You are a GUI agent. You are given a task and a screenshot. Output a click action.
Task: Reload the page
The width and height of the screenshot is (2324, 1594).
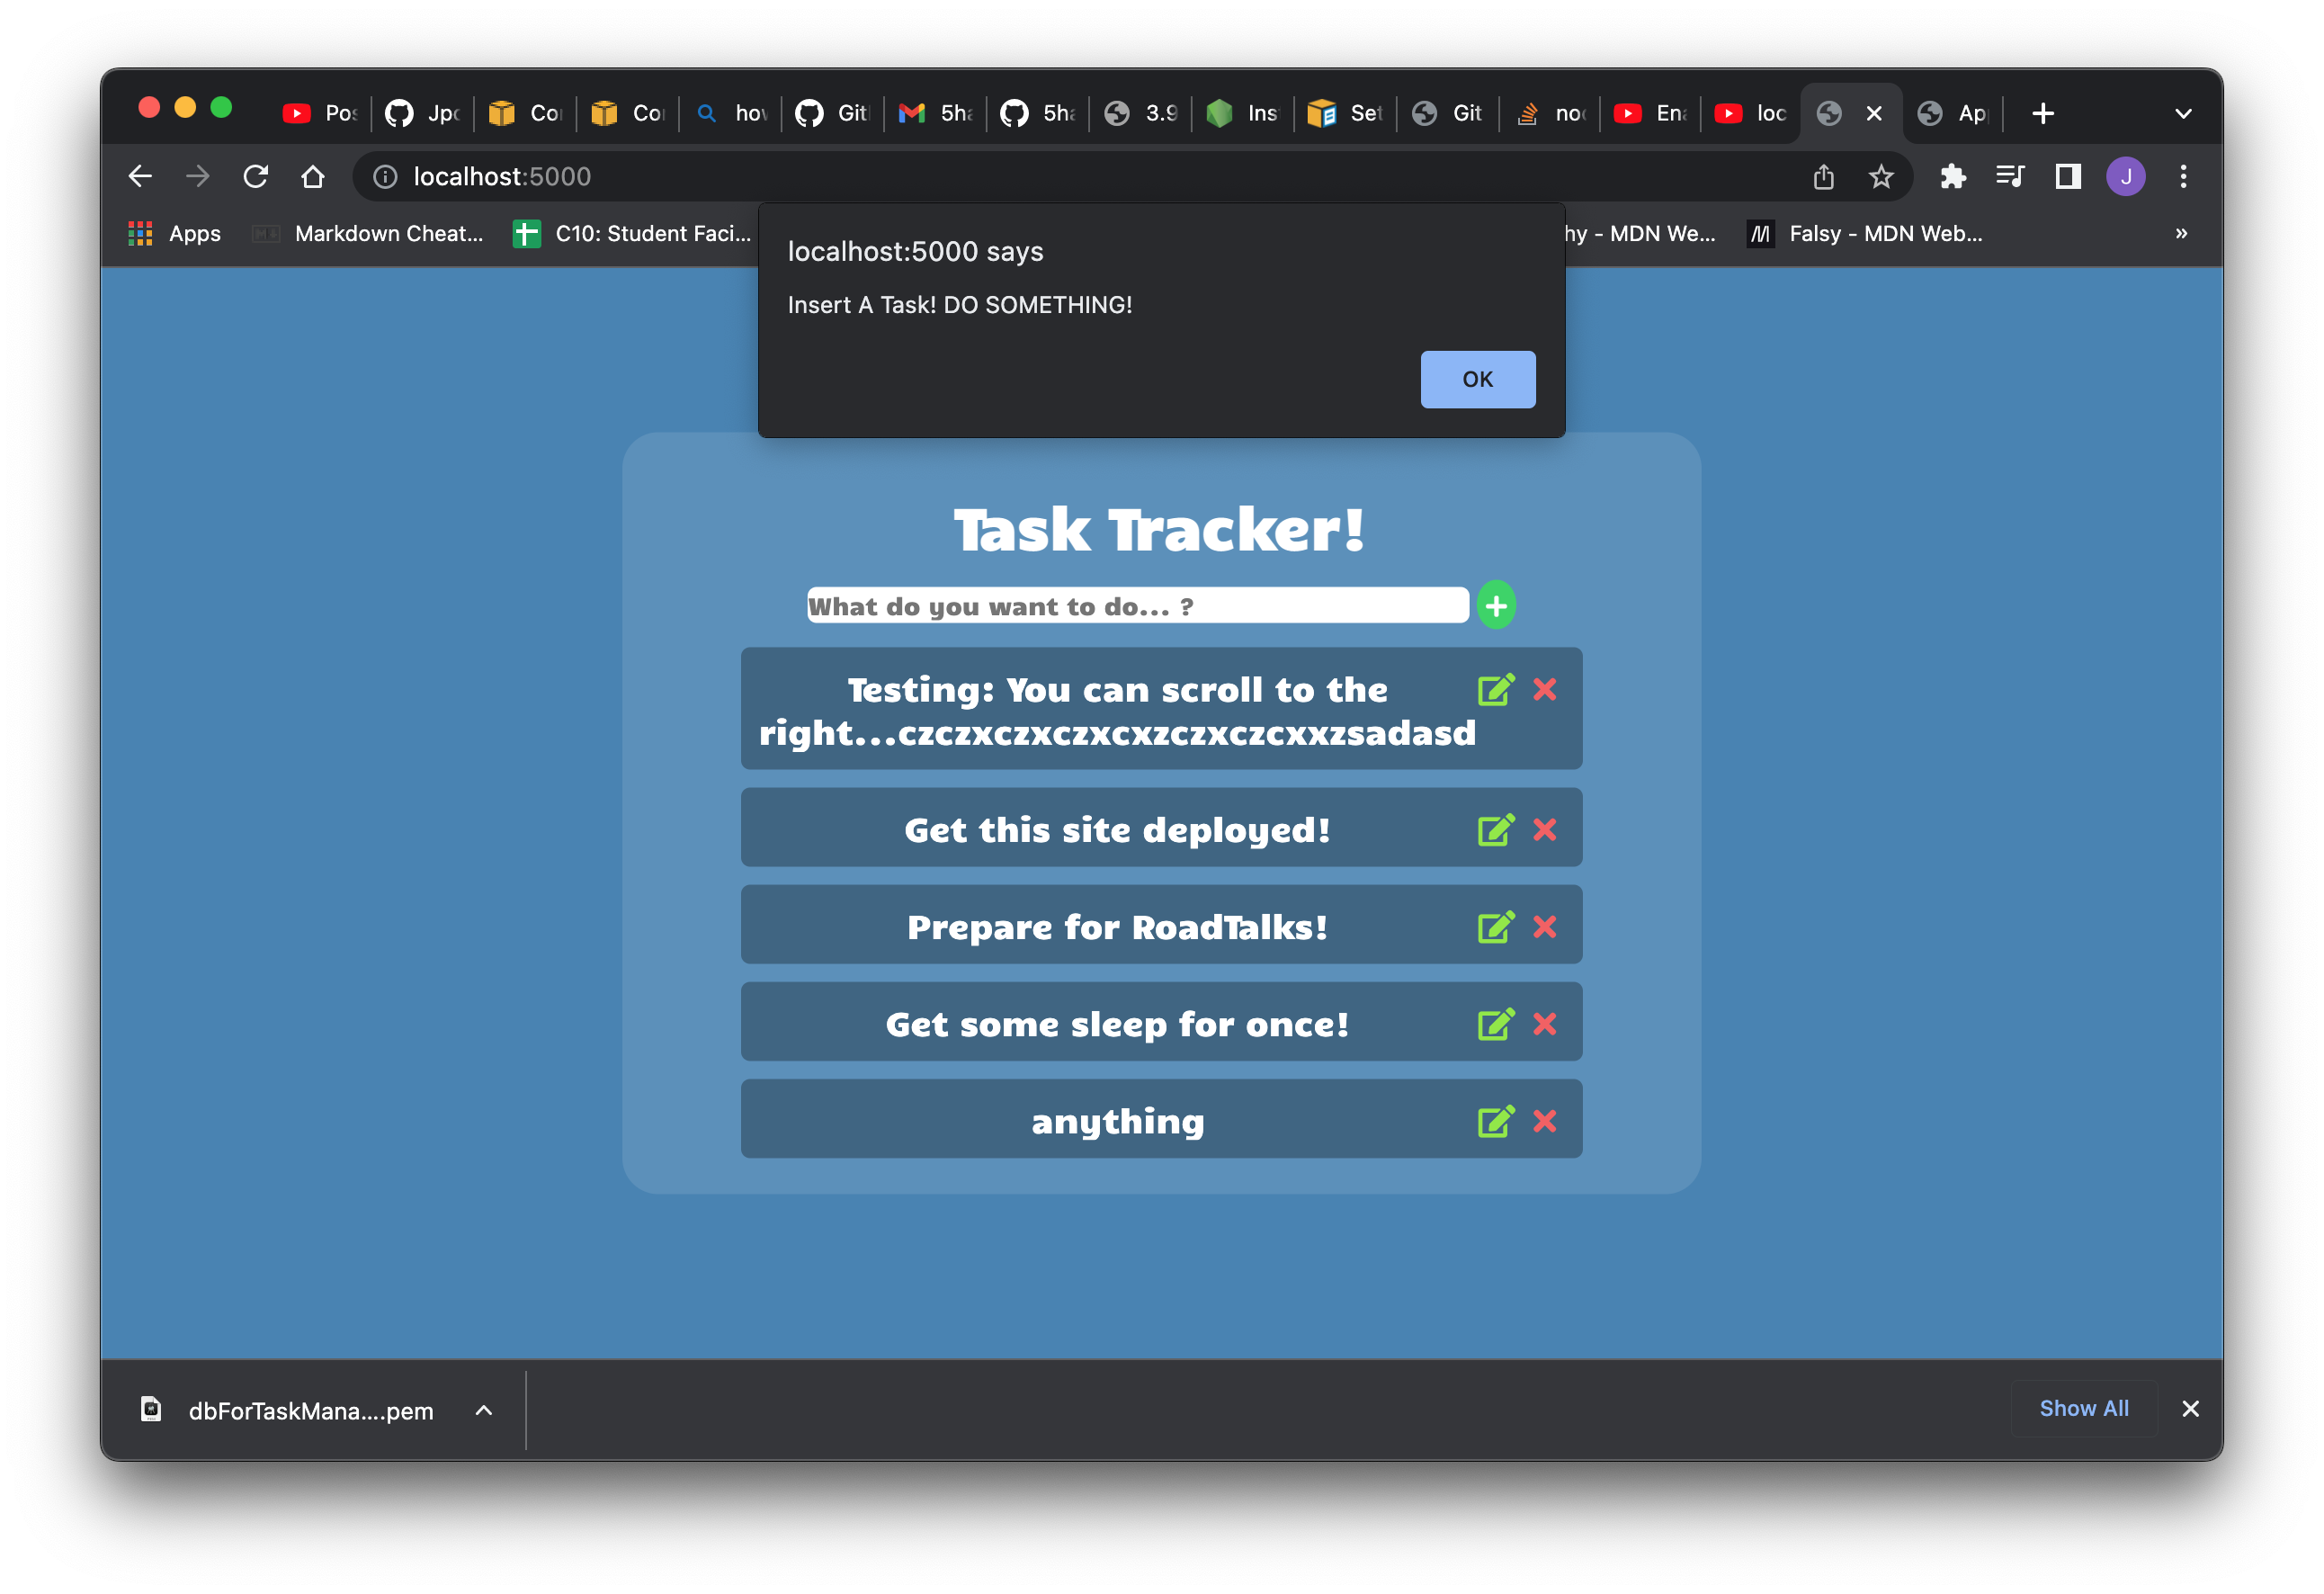[x=256, y=177]
